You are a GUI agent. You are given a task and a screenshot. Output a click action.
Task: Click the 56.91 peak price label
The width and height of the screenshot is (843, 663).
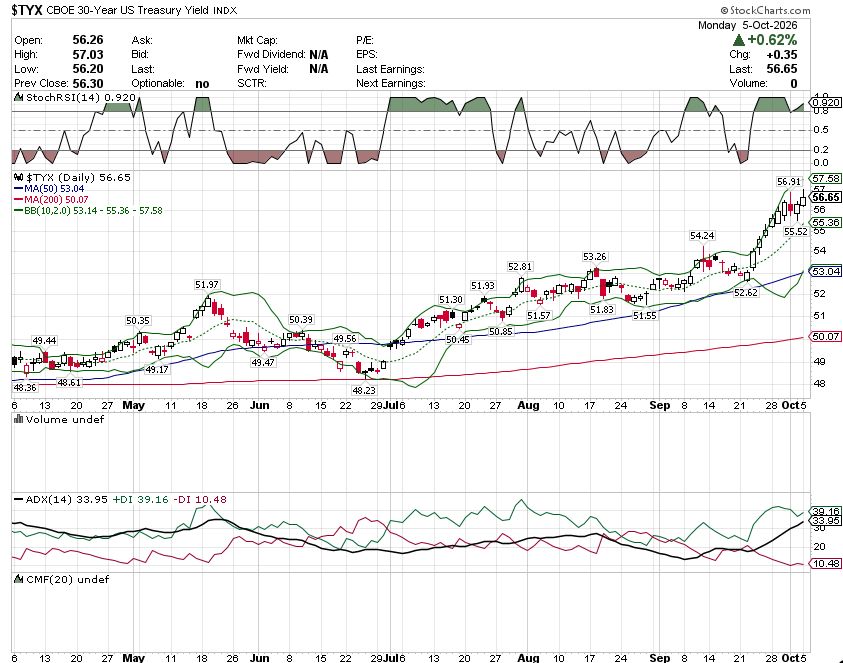coord(789,182)
